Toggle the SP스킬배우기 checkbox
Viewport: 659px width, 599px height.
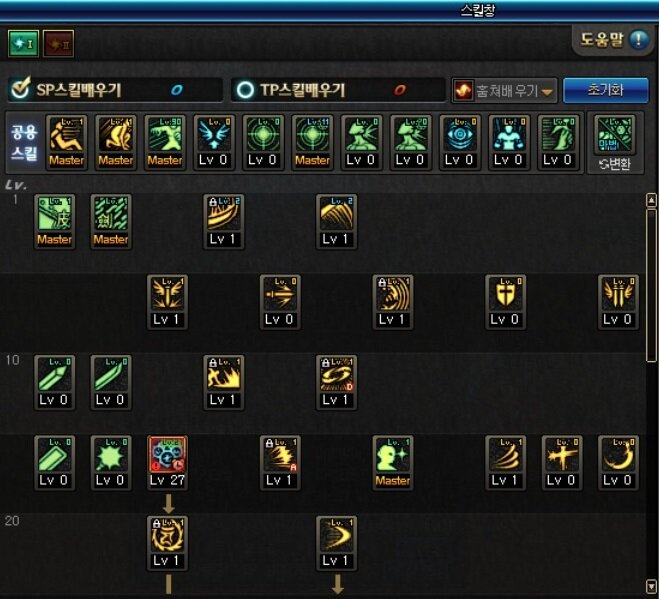20,88
